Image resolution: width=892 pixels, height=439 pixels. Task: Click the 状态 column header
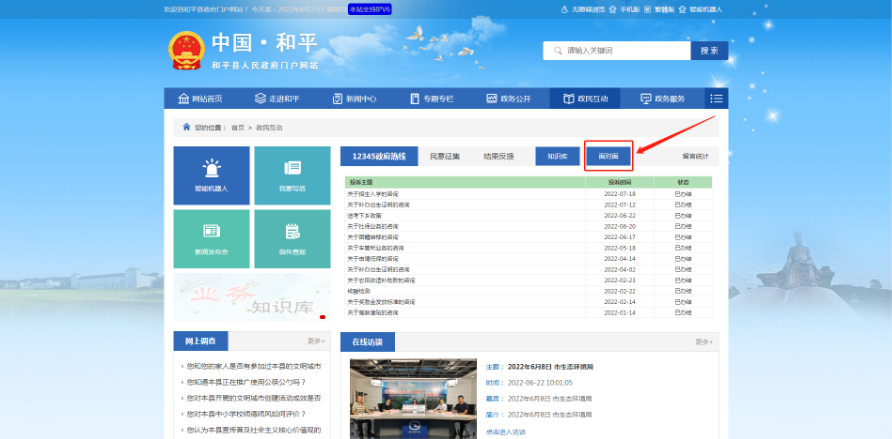coord(683,183)
